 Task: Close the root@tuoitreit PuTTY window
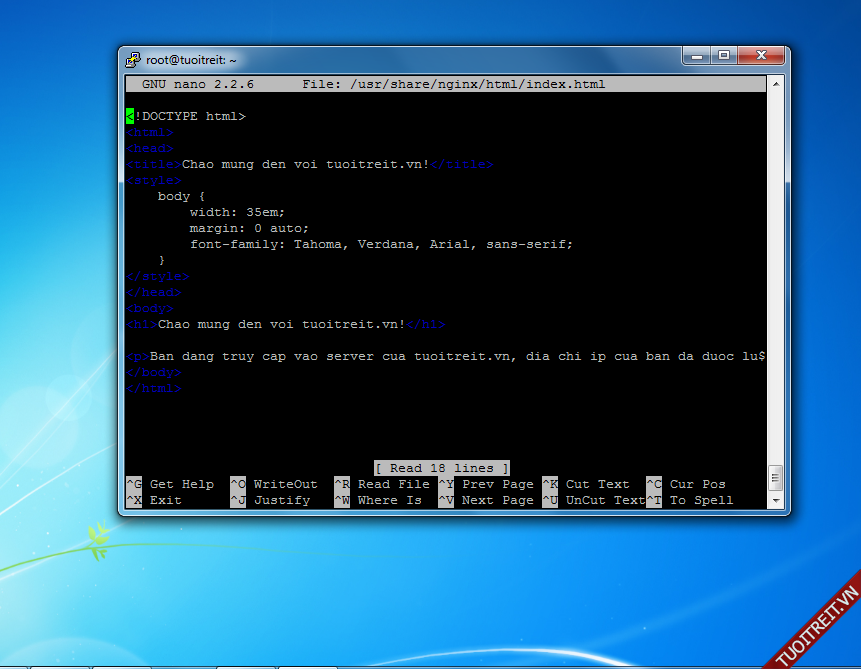point(761,56)
